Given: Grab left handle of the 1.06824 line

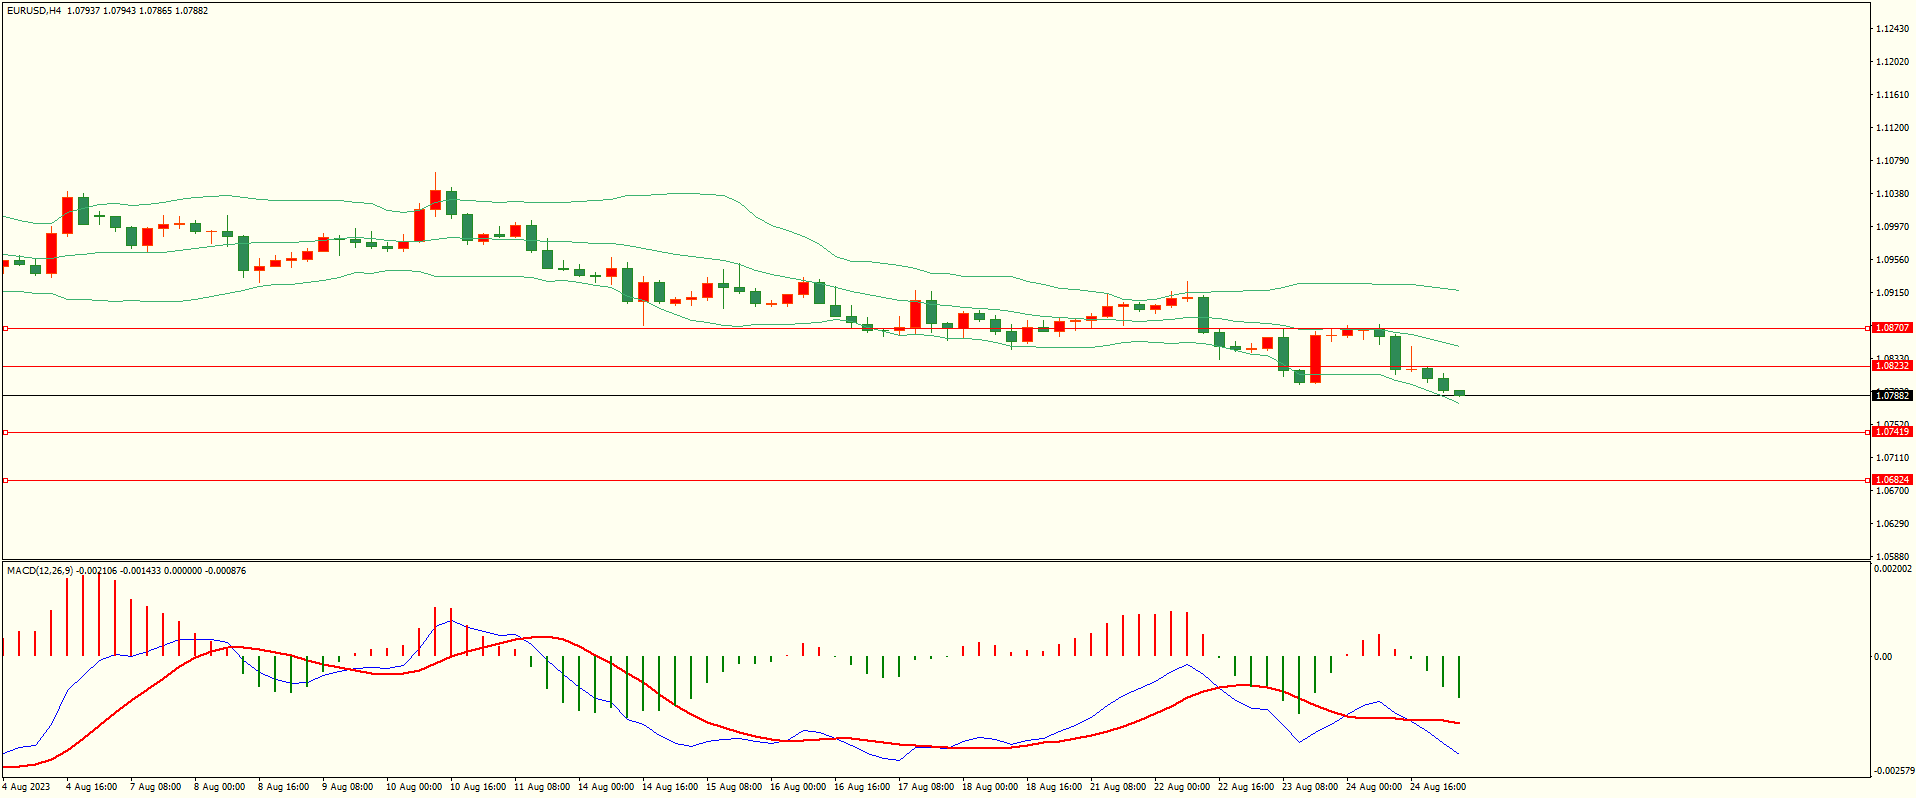Looking at the screenshot, I should 5,481.
